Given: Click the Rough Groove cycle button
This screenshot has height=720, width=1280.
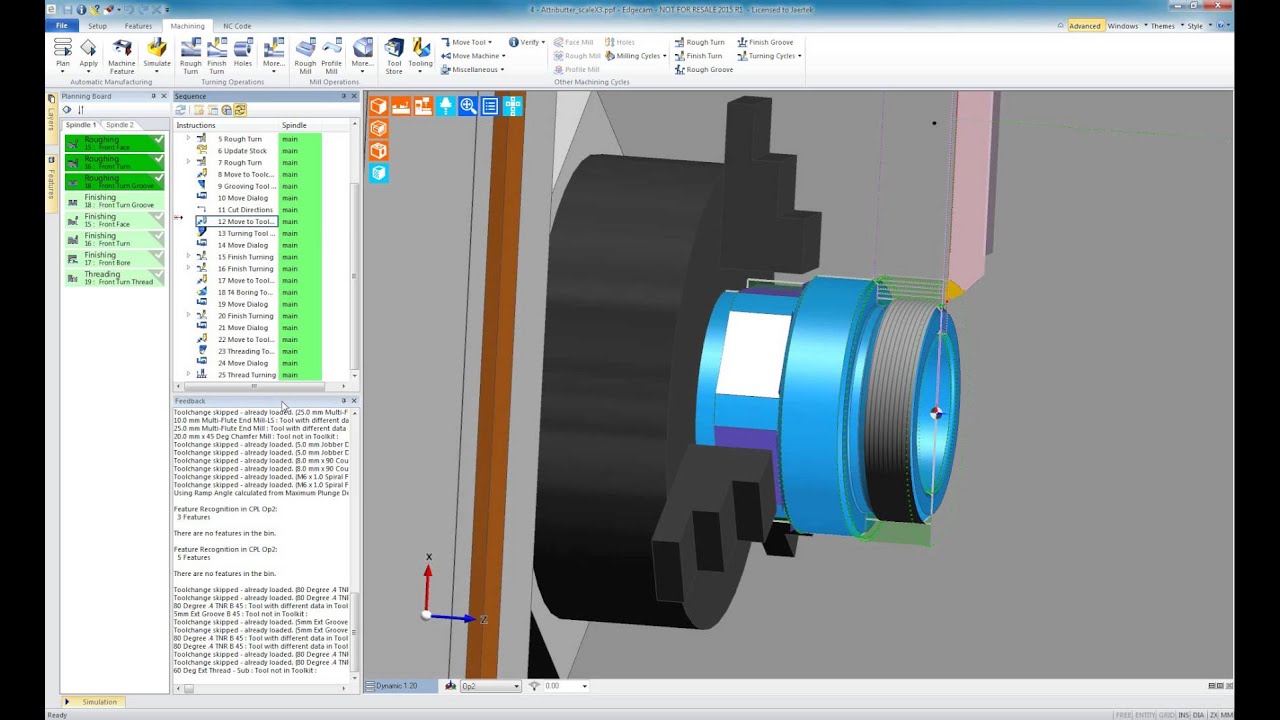Looking at the screenshot, I should tap(704, 69).
